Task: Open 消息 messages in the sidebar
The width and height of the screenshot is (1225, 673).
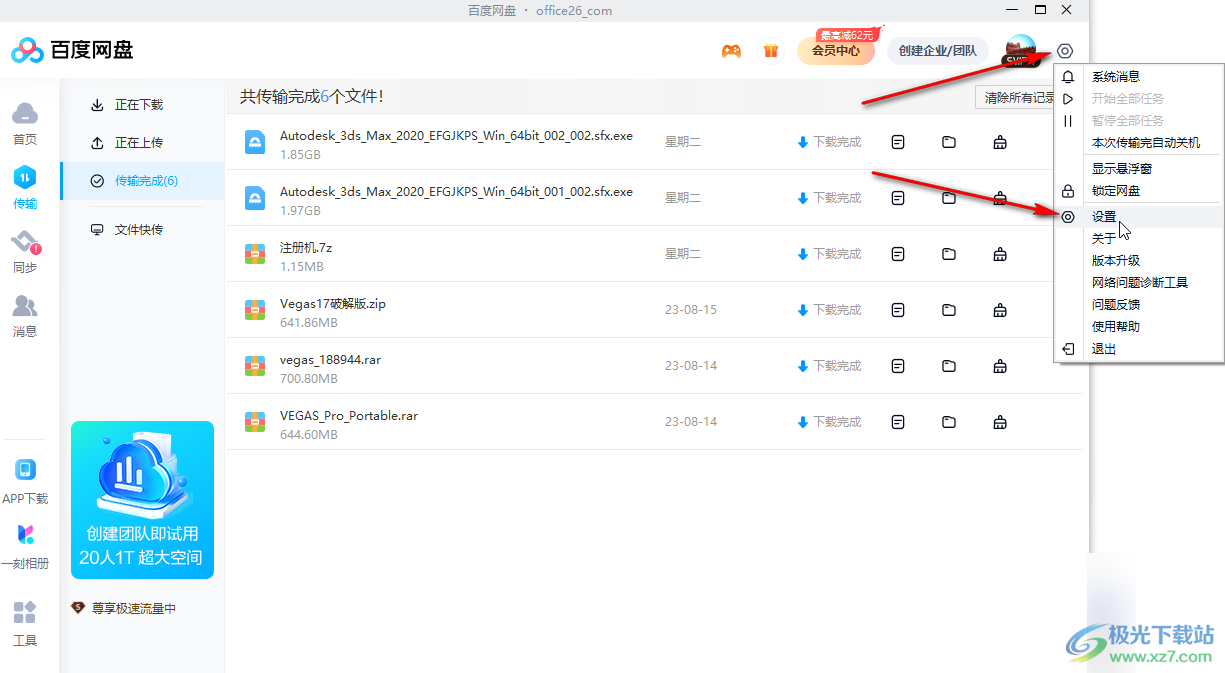Action: pyautogui.click(x=25, y=316)
